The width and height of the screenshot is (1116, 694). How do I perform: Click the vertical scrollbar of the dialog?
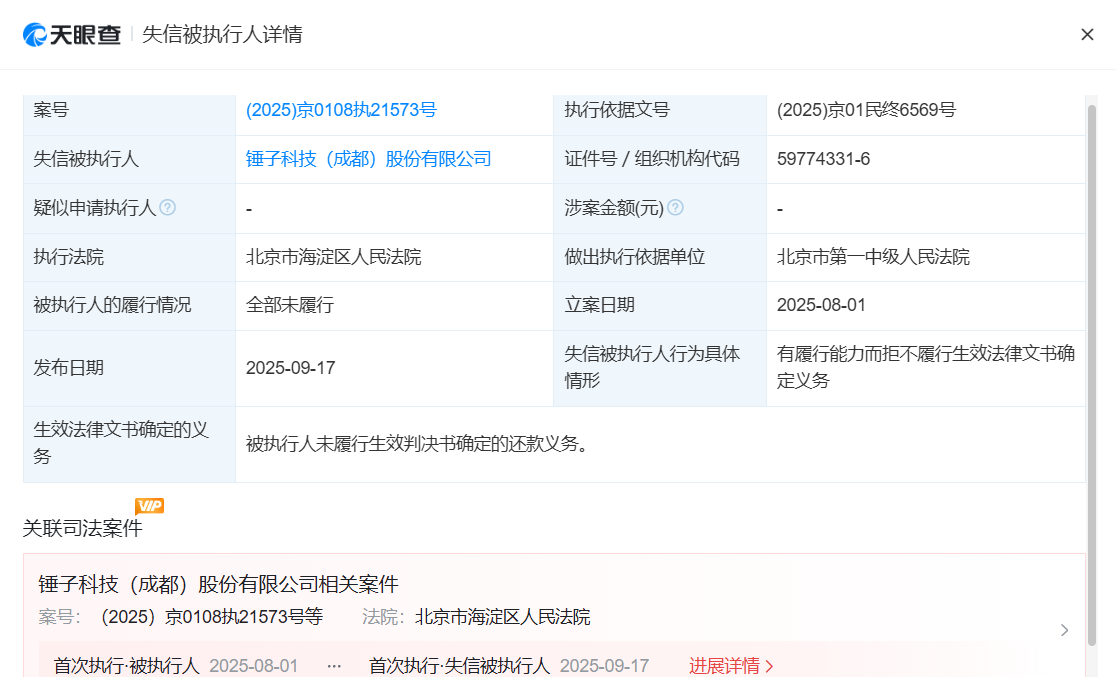click(1092, 376)
